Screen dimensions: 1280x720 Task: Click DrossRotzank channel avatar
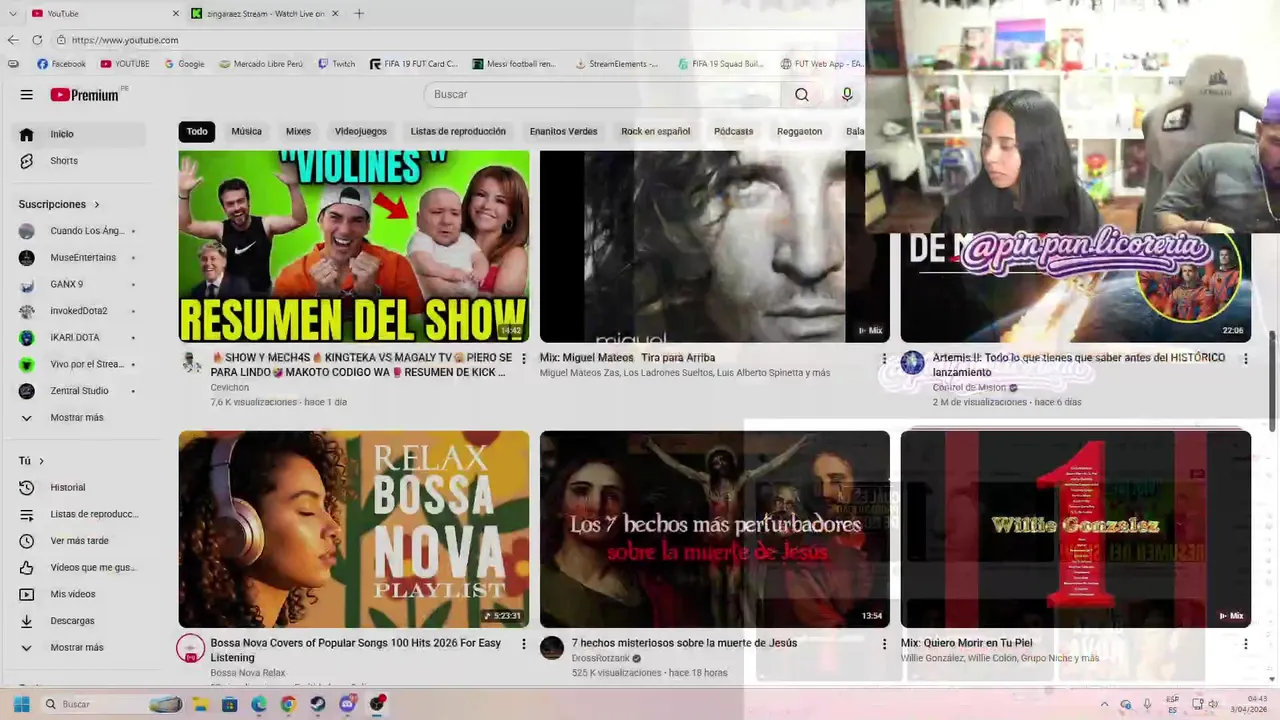click(x=552, y=648)
